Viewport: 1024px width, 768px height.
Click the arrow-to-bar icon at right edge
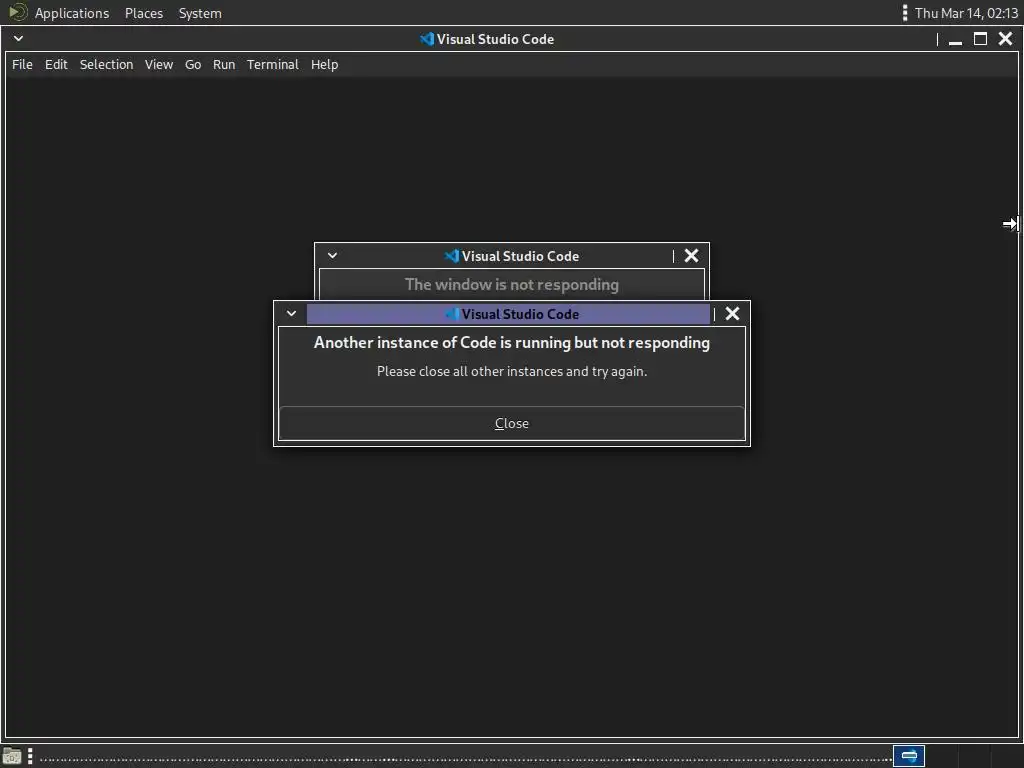(x=1010, y=224)
